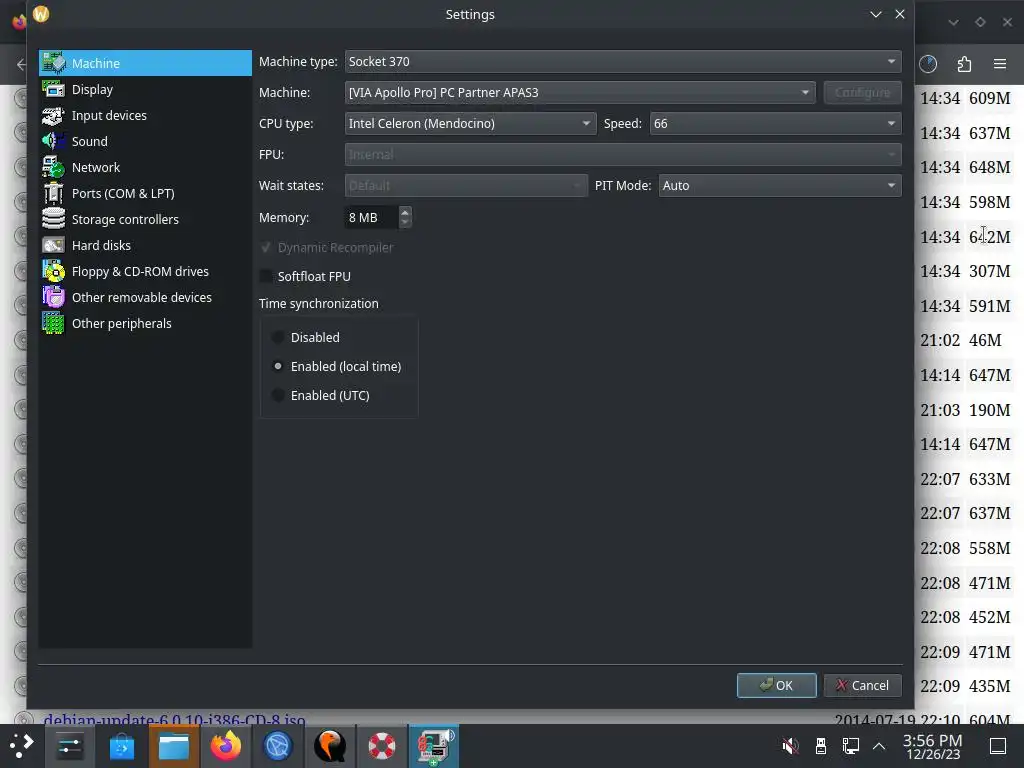Open the taskbar application launcher icon
Image resolution: width=1024 pixels, height=768 pixels.
click(x=22, y=746)
